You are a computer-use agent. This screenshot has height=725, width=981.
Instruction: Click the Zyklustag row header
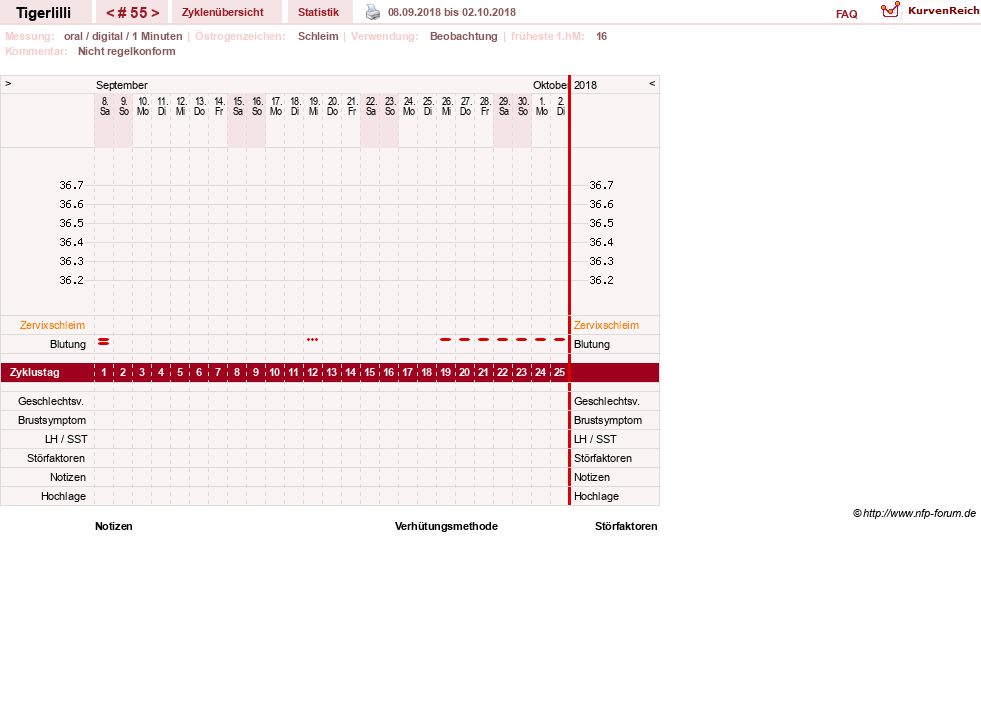click(x=35, y=372)
